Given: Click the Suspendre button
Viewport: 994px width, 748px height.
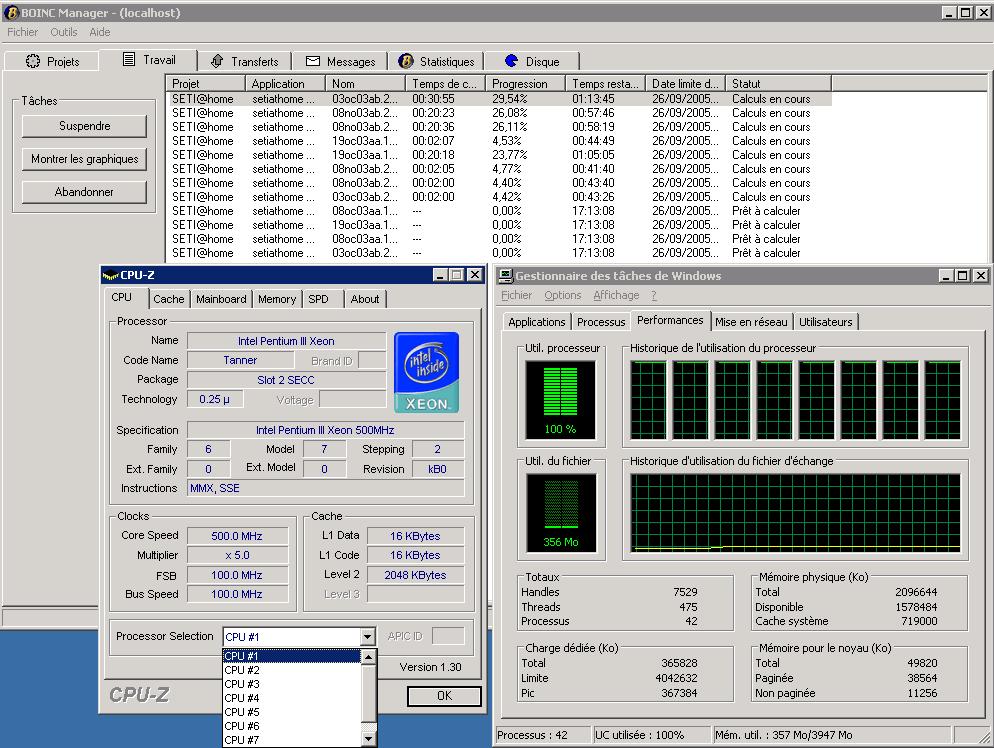Looking at the screenshot, I should (x=84, y=126).
